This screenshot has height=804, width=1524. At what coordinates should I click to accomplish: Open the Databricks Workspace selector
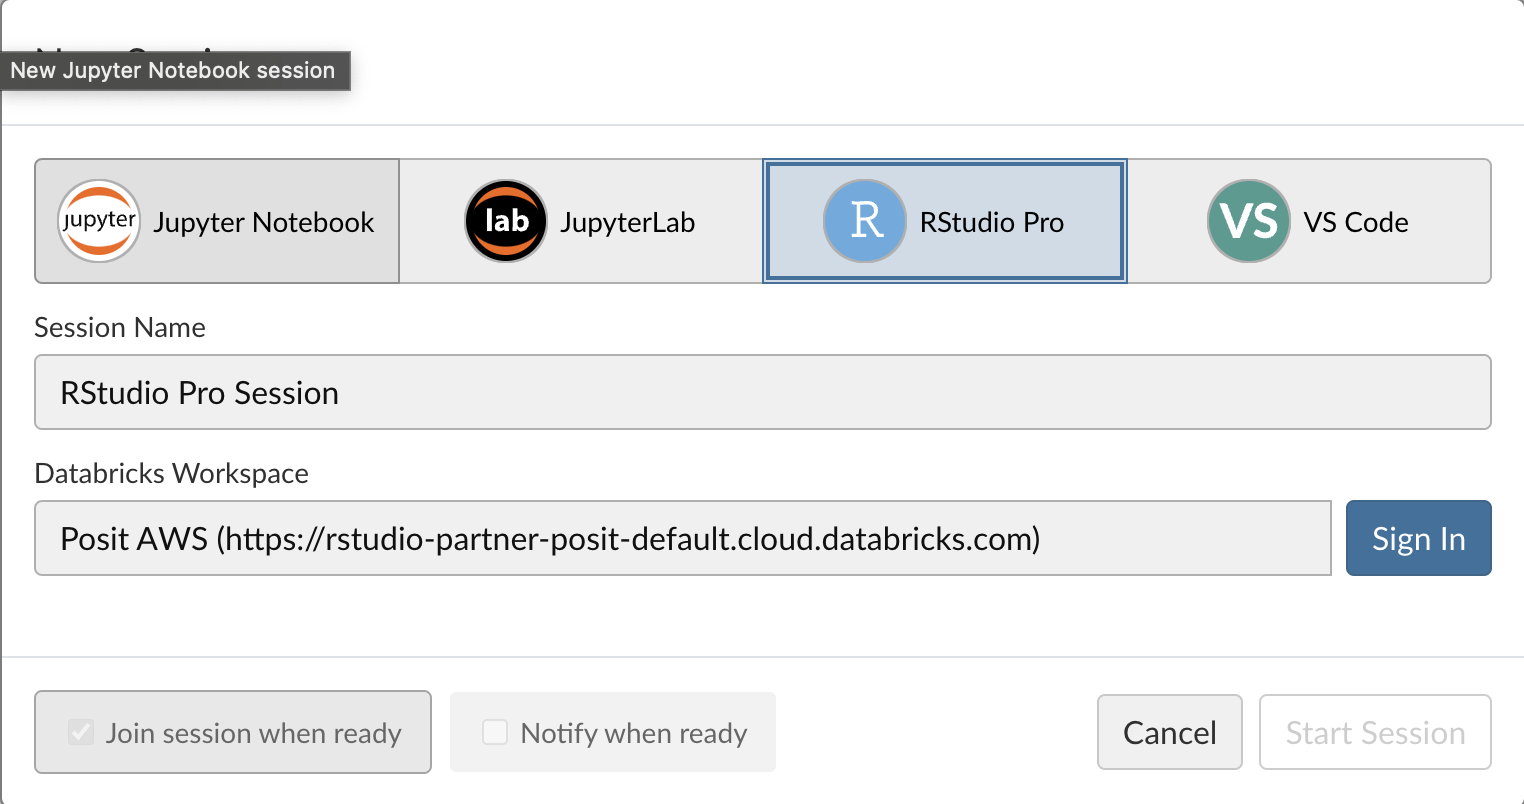tap(682, 539)
